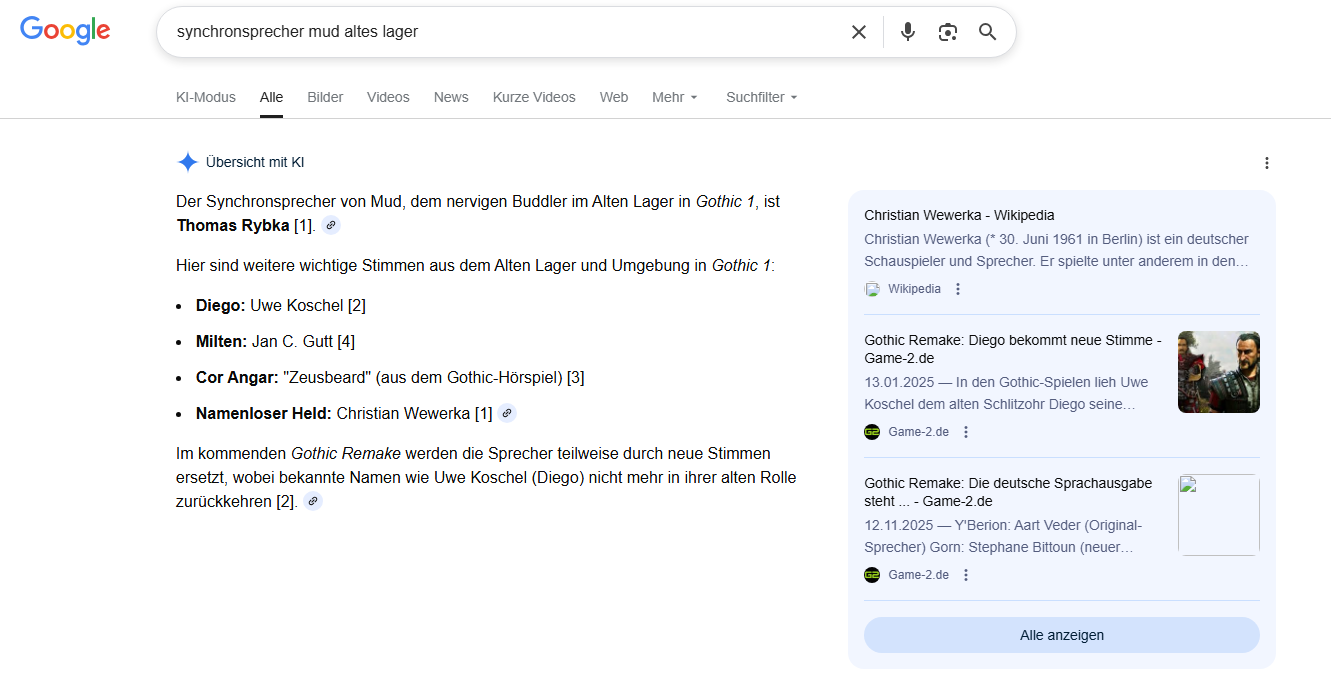Image resolution: width=1331 pixels, height=683 pixels.
Task: Open the Videos tab
Action: click(x=388, y=97)
